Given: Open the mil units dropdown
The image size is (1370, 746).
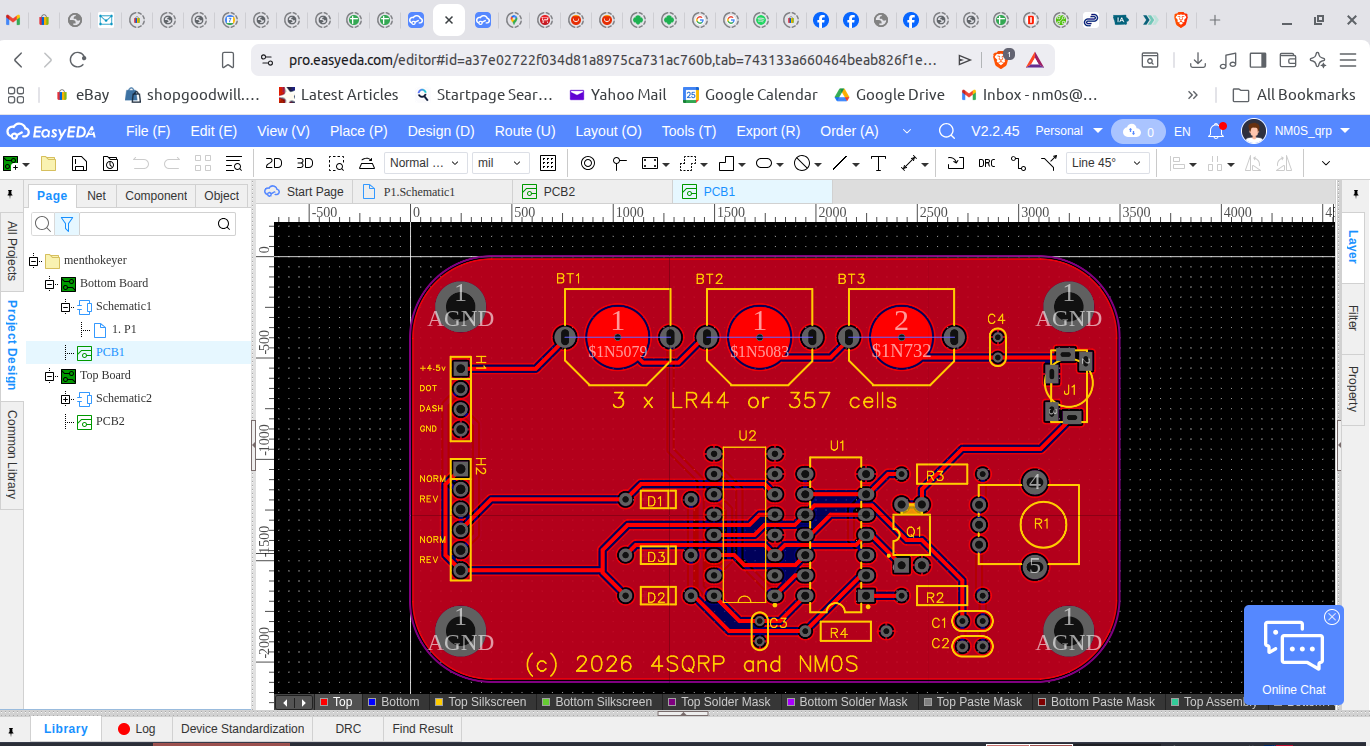Looking at the screenshot, I should click(x=501, y=163).
